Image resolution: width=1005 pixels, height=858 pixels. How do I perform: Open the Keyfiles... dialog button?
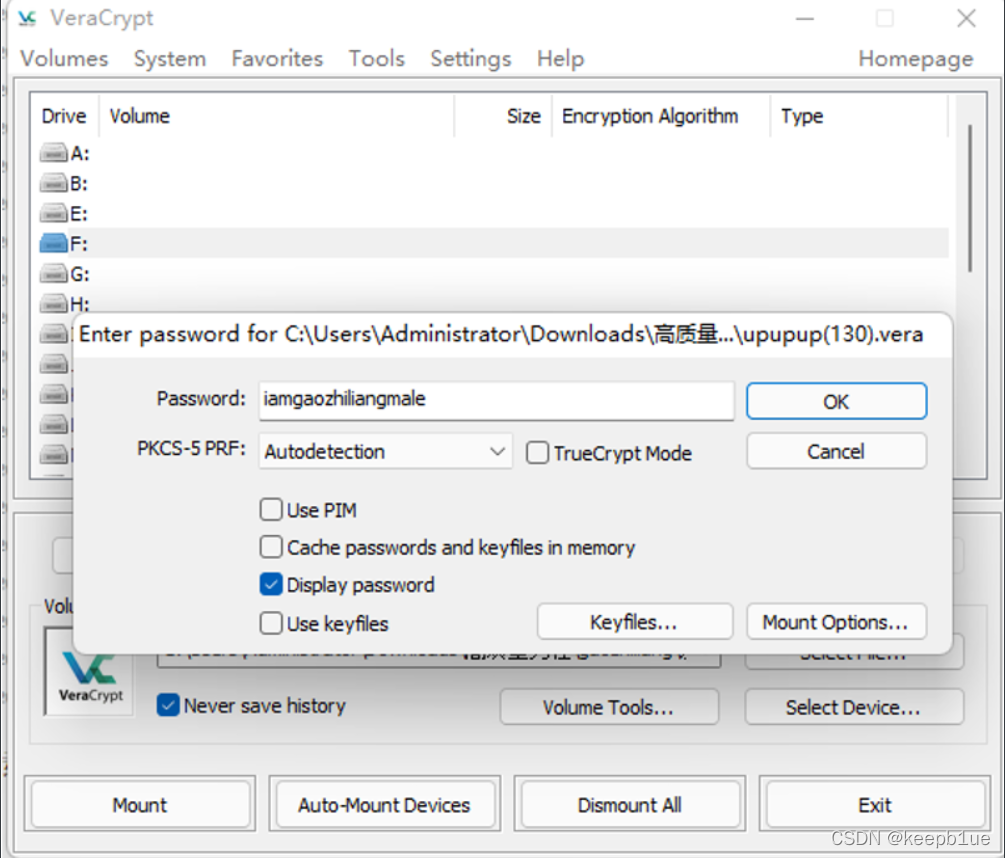point(635,622)
